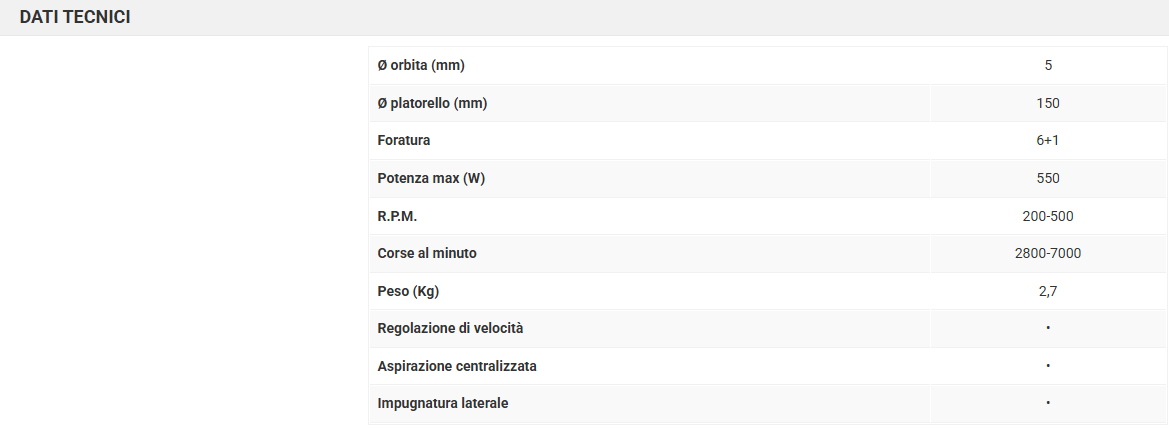Image resolution: width=1169 pixels, height=430 pixels.
Task: Click the platorello value 150
Action: [1048, 103]
